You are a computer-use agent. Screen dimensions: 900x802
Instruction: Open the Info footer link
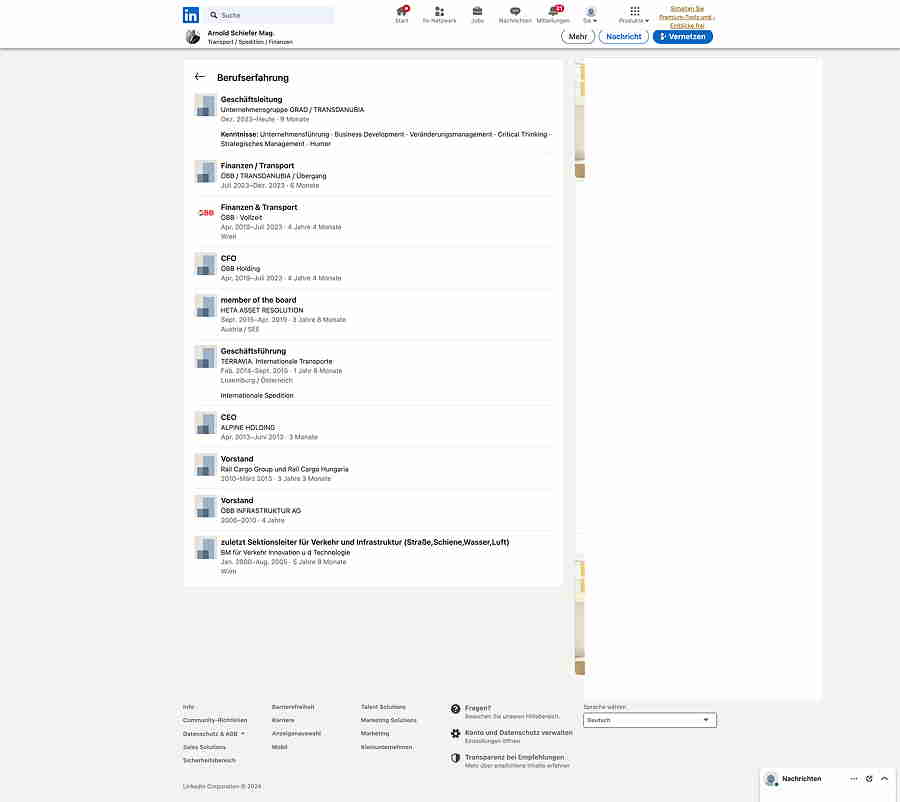pyautogui.click(x=188, y=707)
